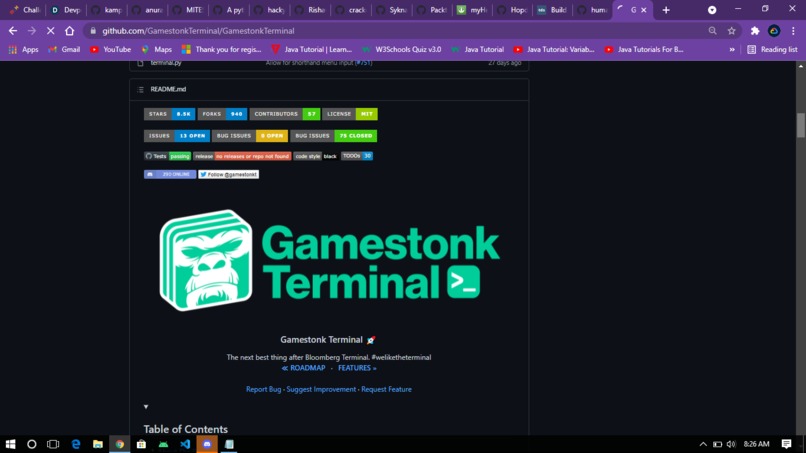Switch to the kamp browser tab
The width and height of the screenshot is (806, 453).
106,10
